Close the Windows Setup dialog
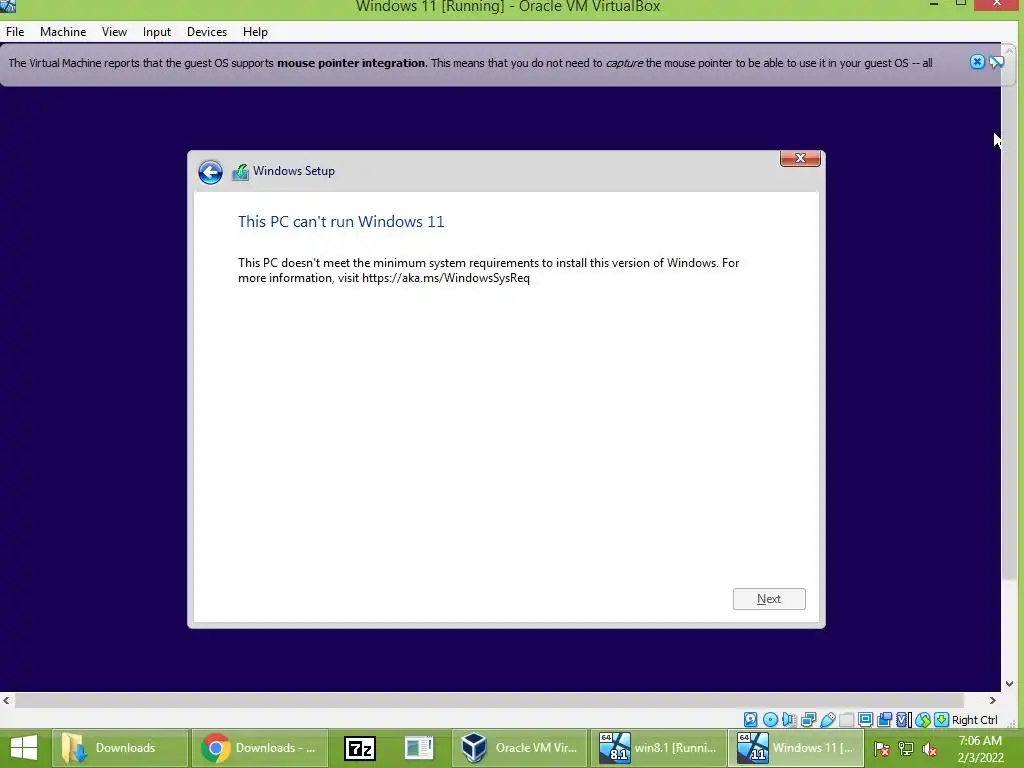This screenshot has height=768, width=1024. (800, 159)
